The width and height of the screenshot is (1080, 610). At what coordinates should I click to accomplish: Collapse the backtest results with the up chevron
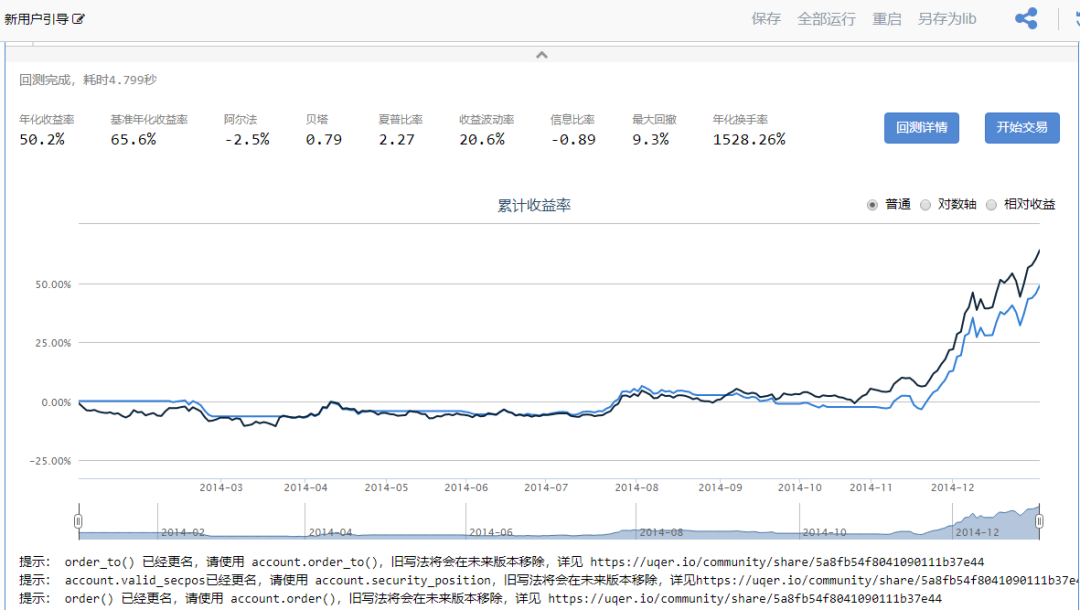(x=541, y=56)
